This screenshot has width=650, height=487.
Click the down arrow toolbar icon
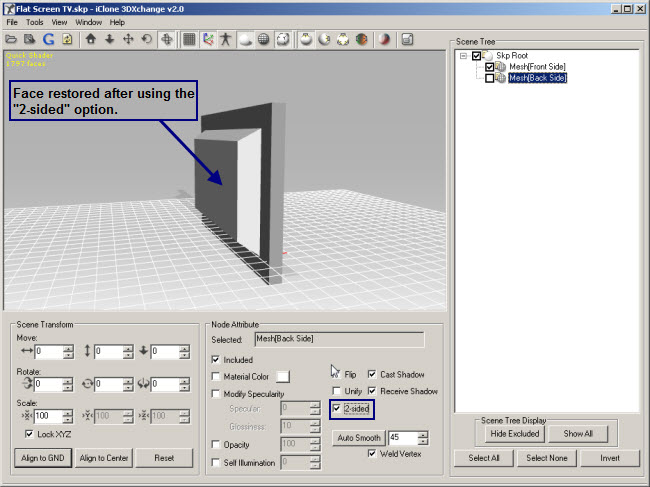tap(109, 39)
